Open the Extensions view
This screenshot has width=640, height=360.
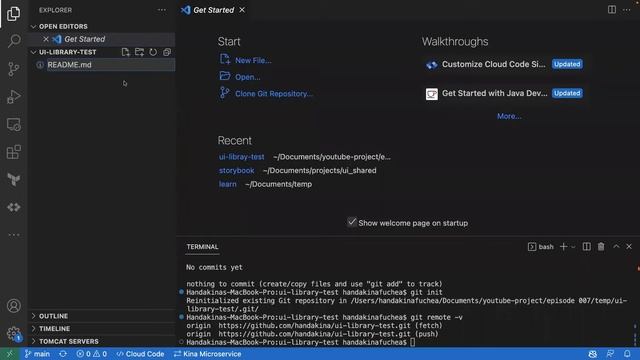click(x=13, y=152)
